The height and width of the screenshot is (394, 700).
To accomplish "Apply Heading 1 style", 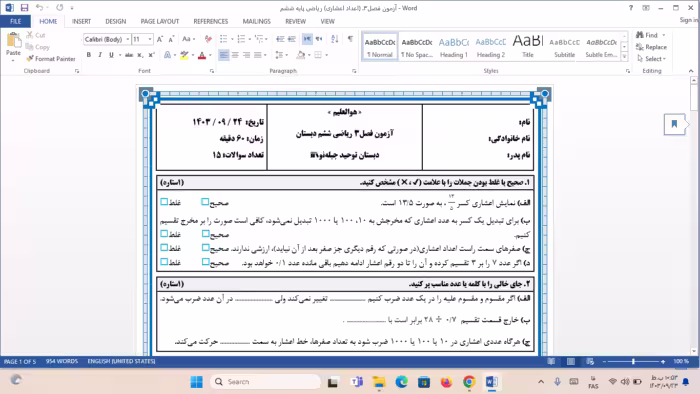I will pyautogui.click(x=454, y=47).
